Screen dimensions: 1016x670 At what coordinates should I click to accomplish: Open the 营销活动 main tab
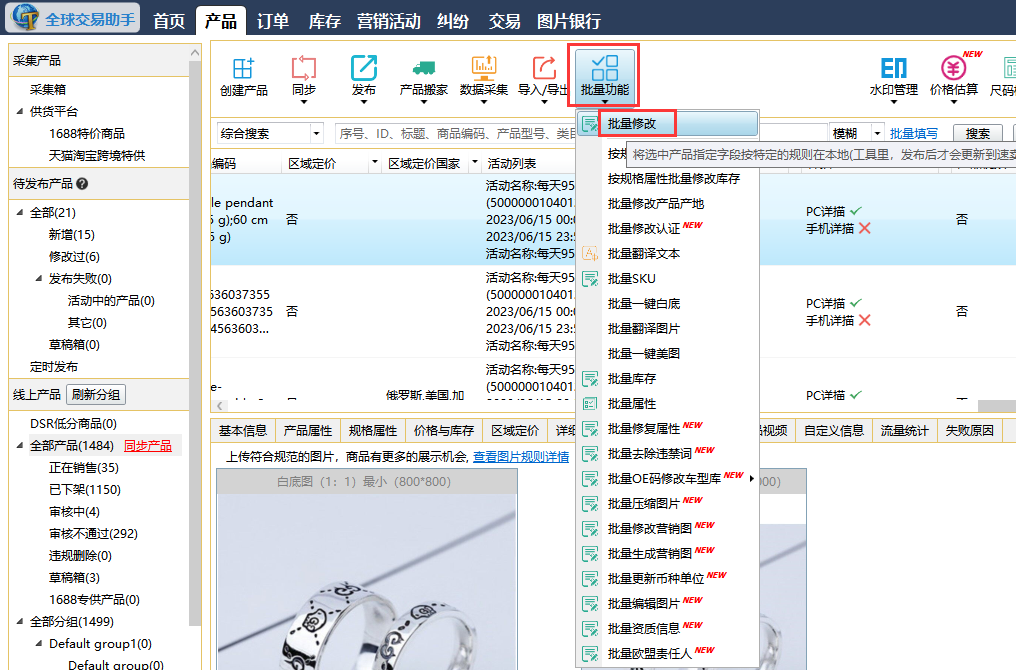(389, 21)
